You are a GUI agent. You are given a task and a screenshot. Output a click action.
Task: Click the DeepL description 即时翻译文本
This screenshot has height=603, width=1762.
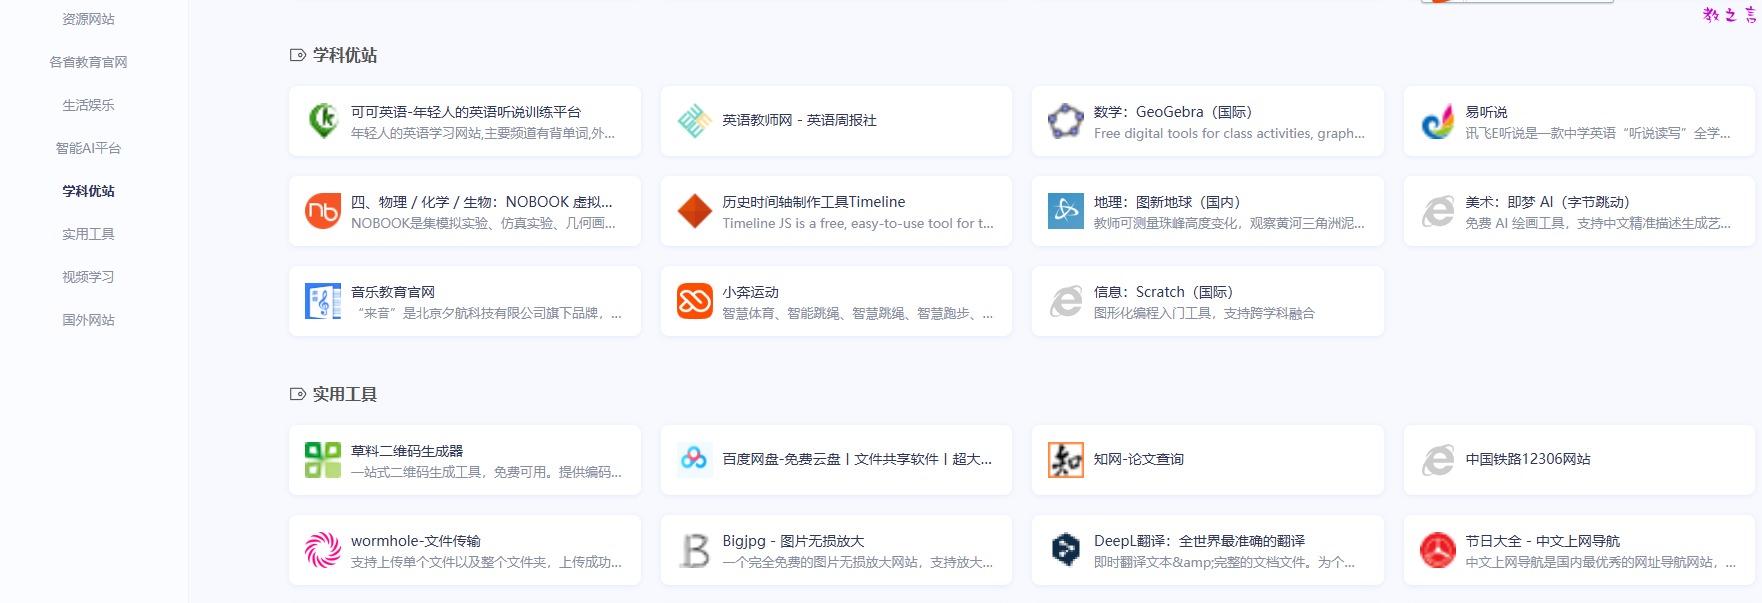coord(1224,562)
